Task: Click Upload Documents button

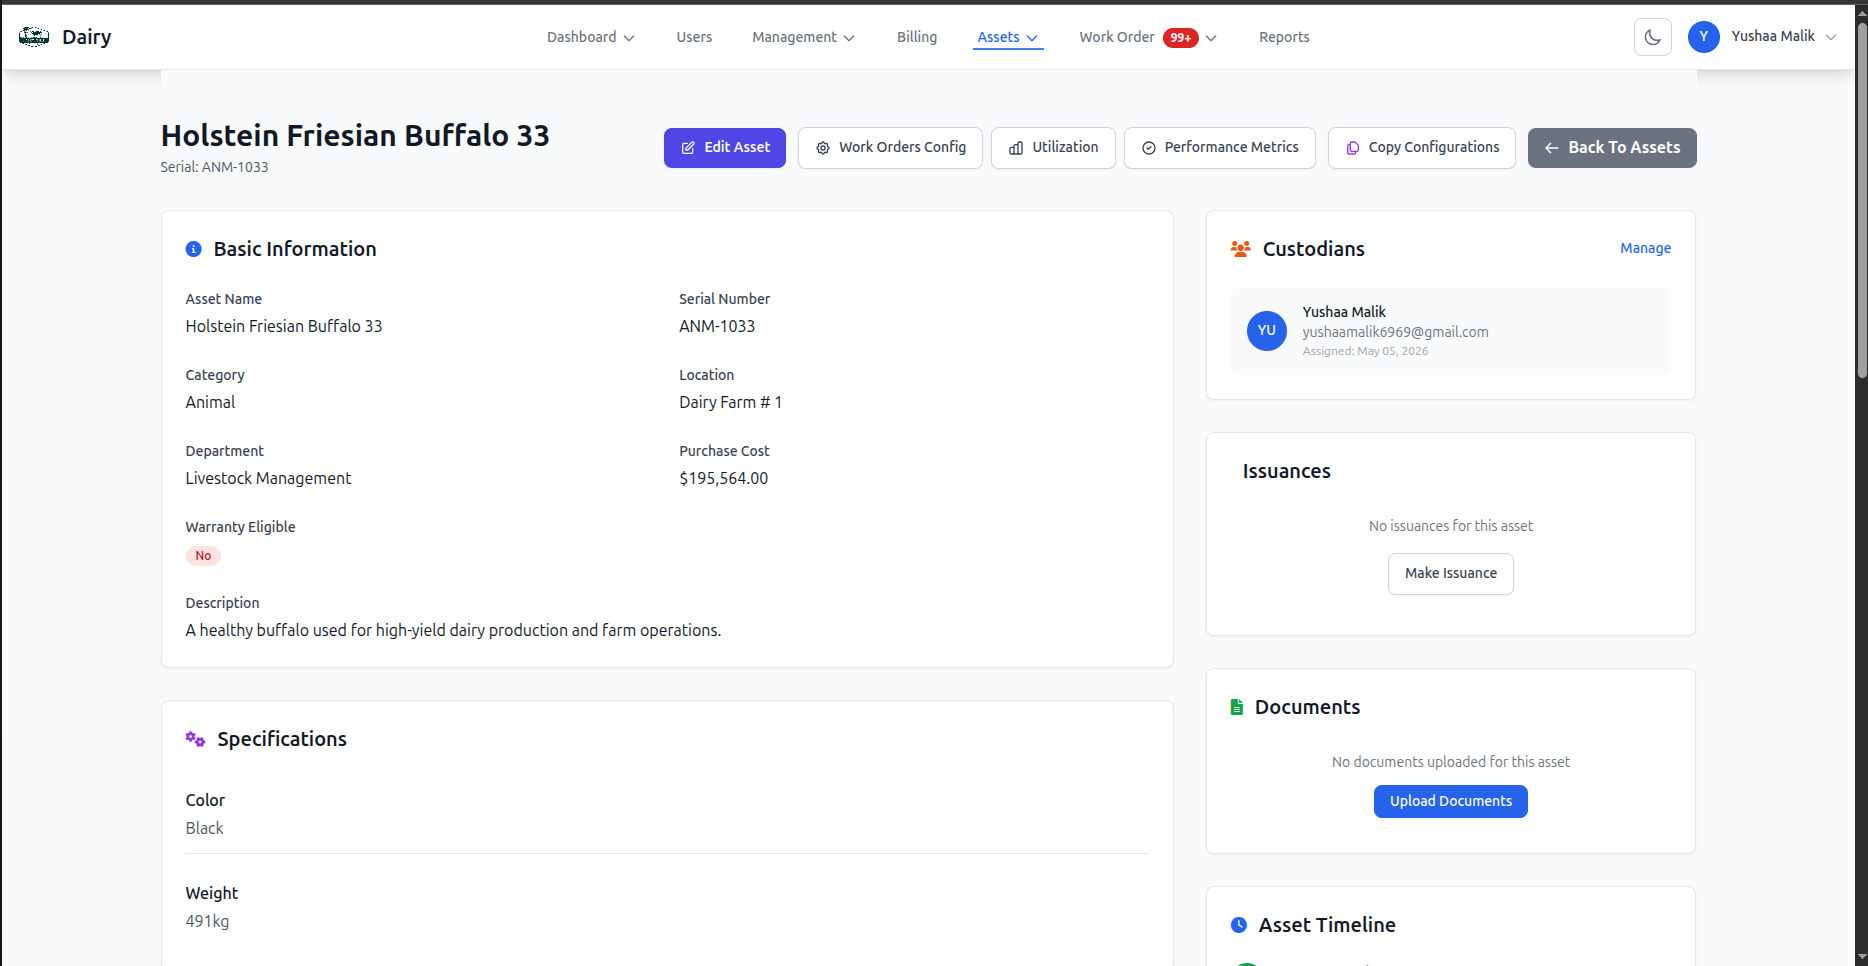Action: point(1451,801)
